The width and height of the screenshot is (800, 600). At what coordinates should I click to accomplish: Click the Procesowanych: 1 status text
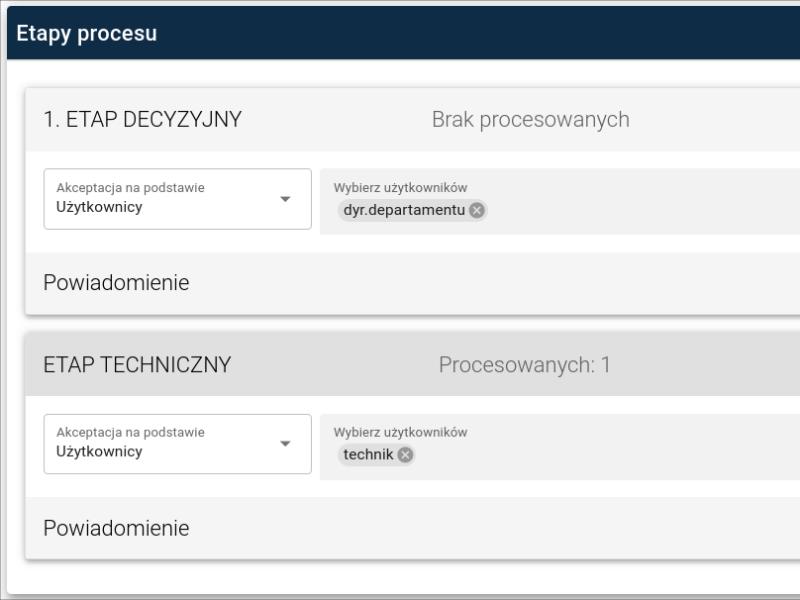524,365
